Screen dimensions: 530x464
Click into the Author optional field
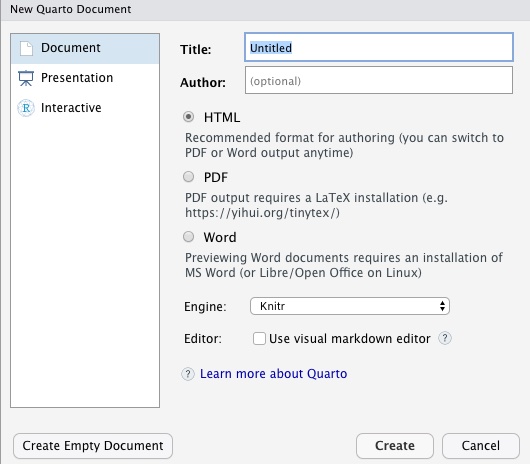(x=379, y=80)
